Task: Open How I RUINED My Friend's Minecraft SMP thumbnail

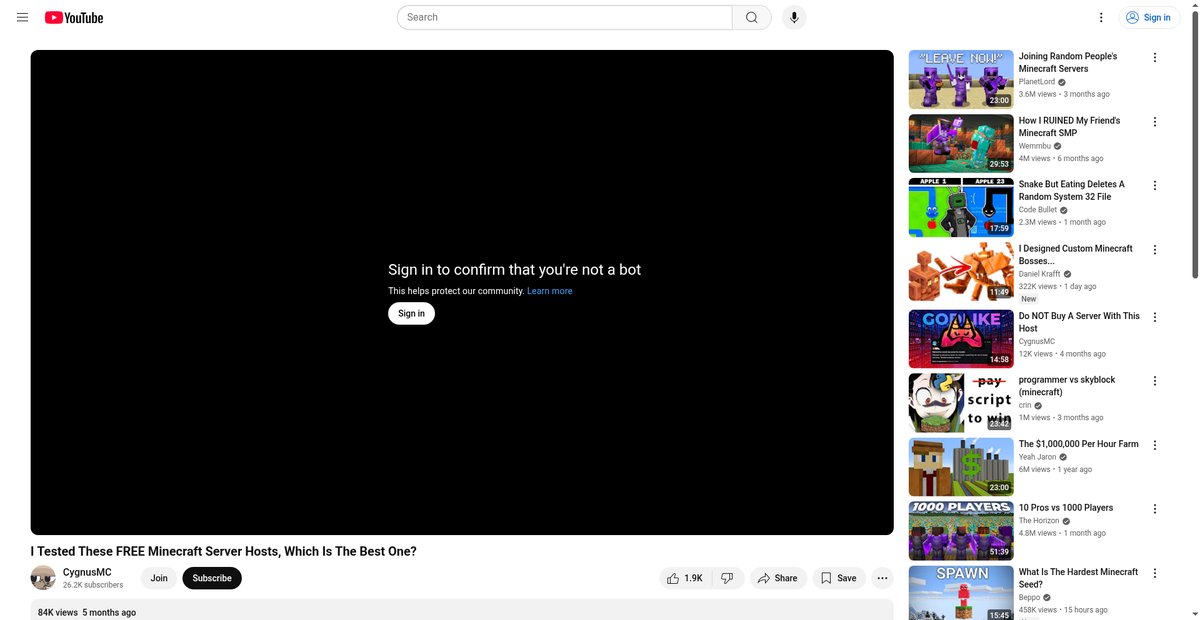Action: click(961, 143)
